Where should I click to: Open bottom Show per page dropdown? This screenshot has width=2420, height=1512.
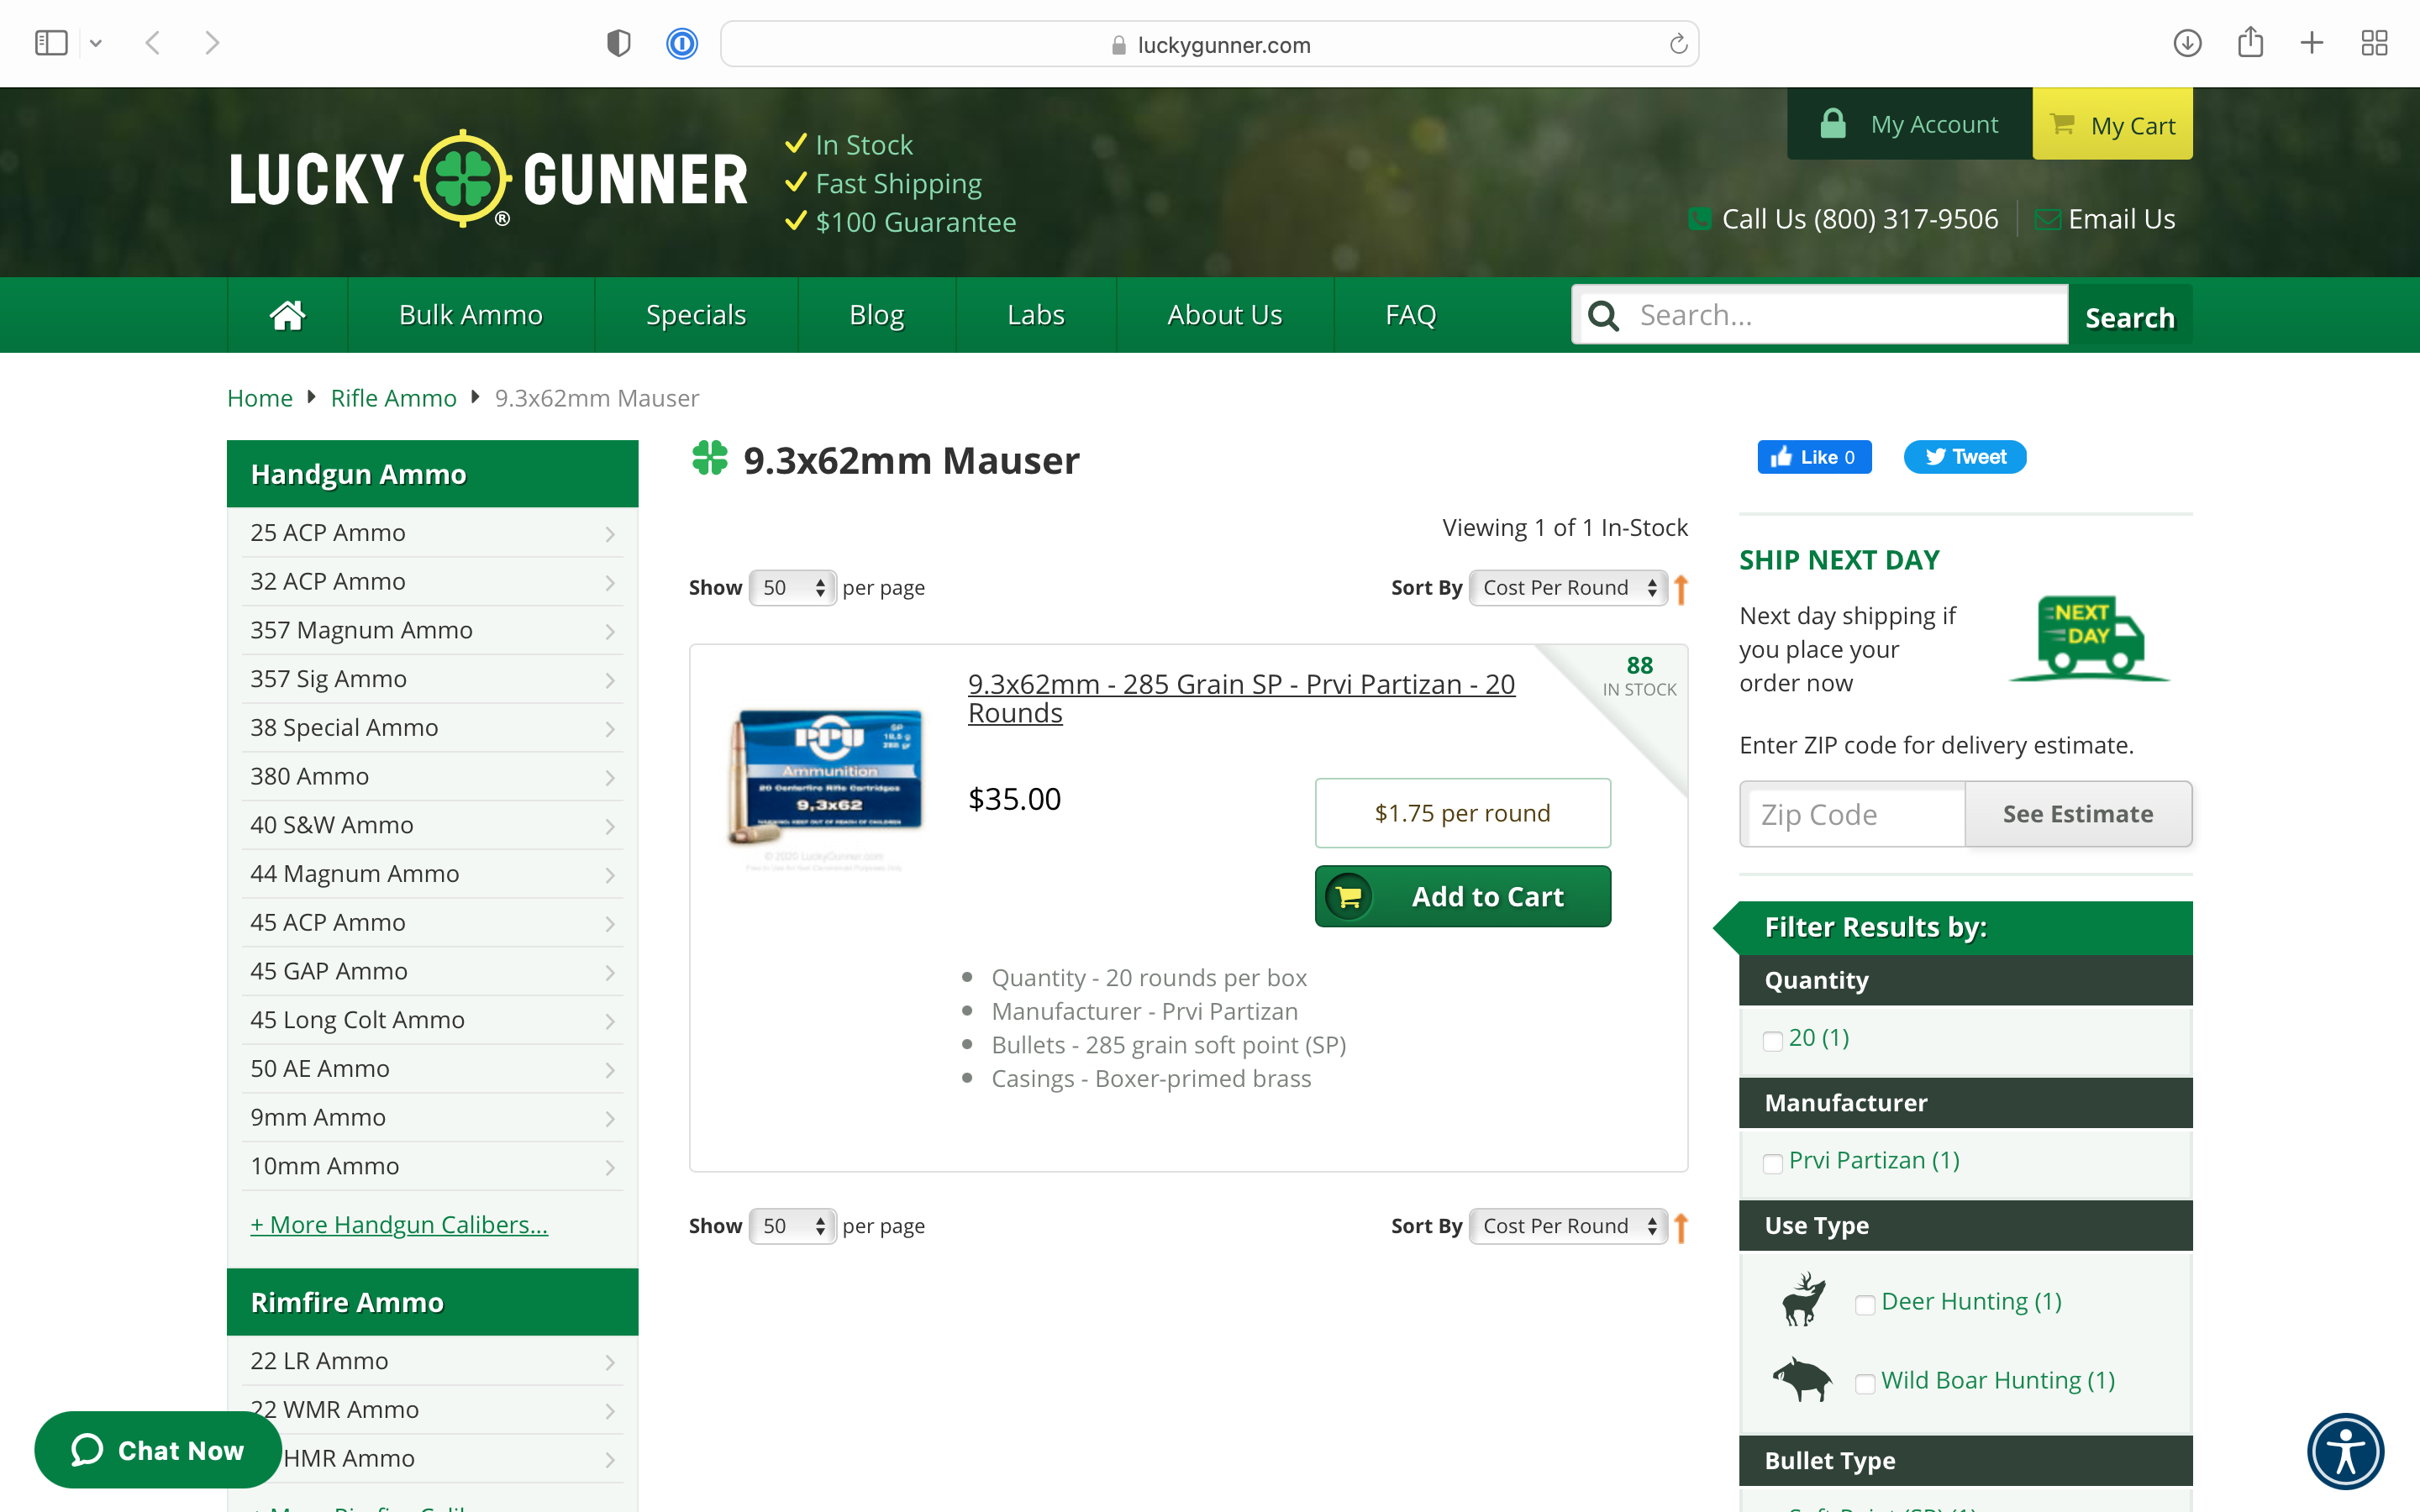pyautogui.click(x=792, y=1226)
